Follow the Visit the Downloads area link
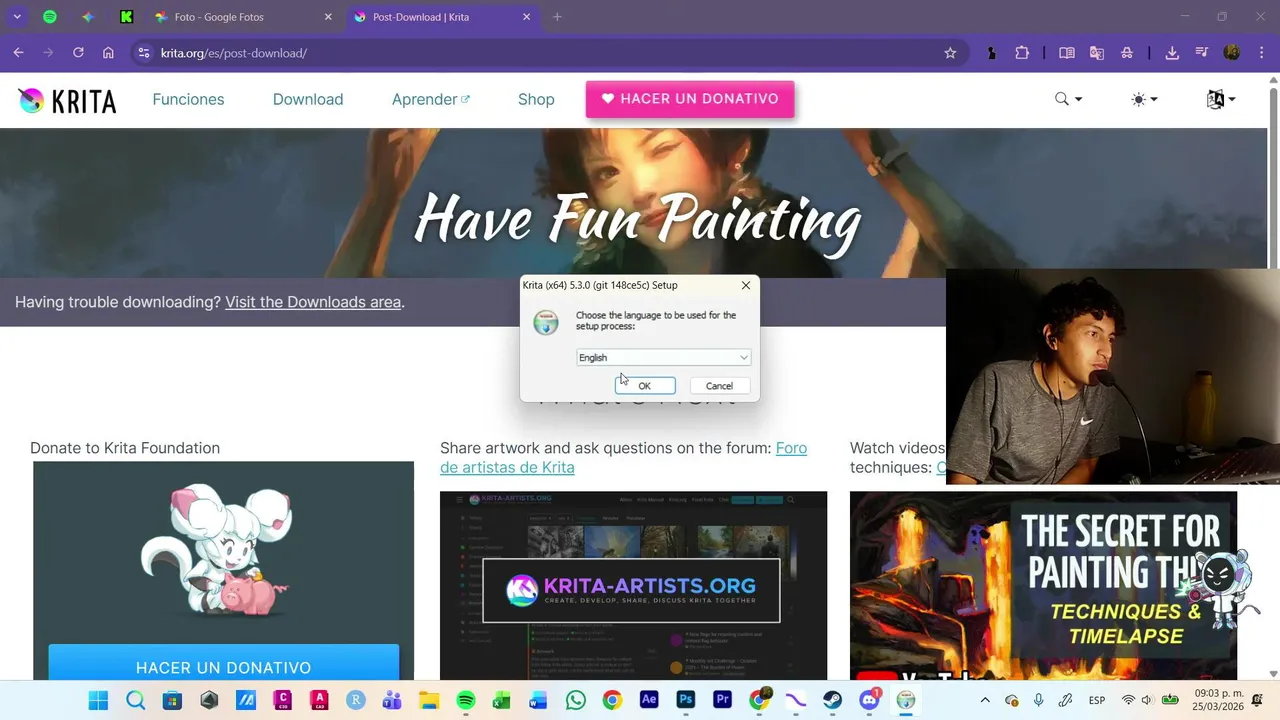The image size is (1280, 720). tap(313, 302)
